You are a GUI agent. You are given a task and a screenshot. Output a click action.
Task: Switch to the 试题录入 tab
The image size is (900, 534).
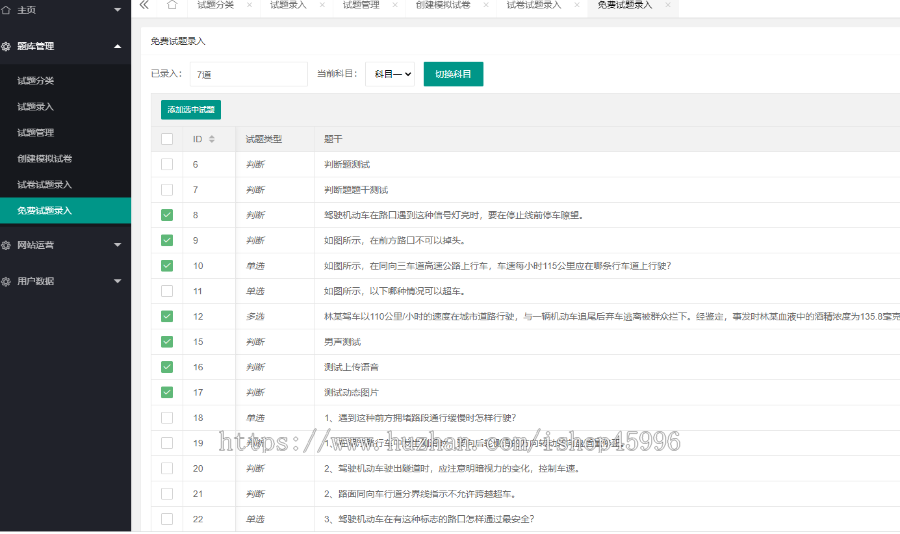[288, 5]
